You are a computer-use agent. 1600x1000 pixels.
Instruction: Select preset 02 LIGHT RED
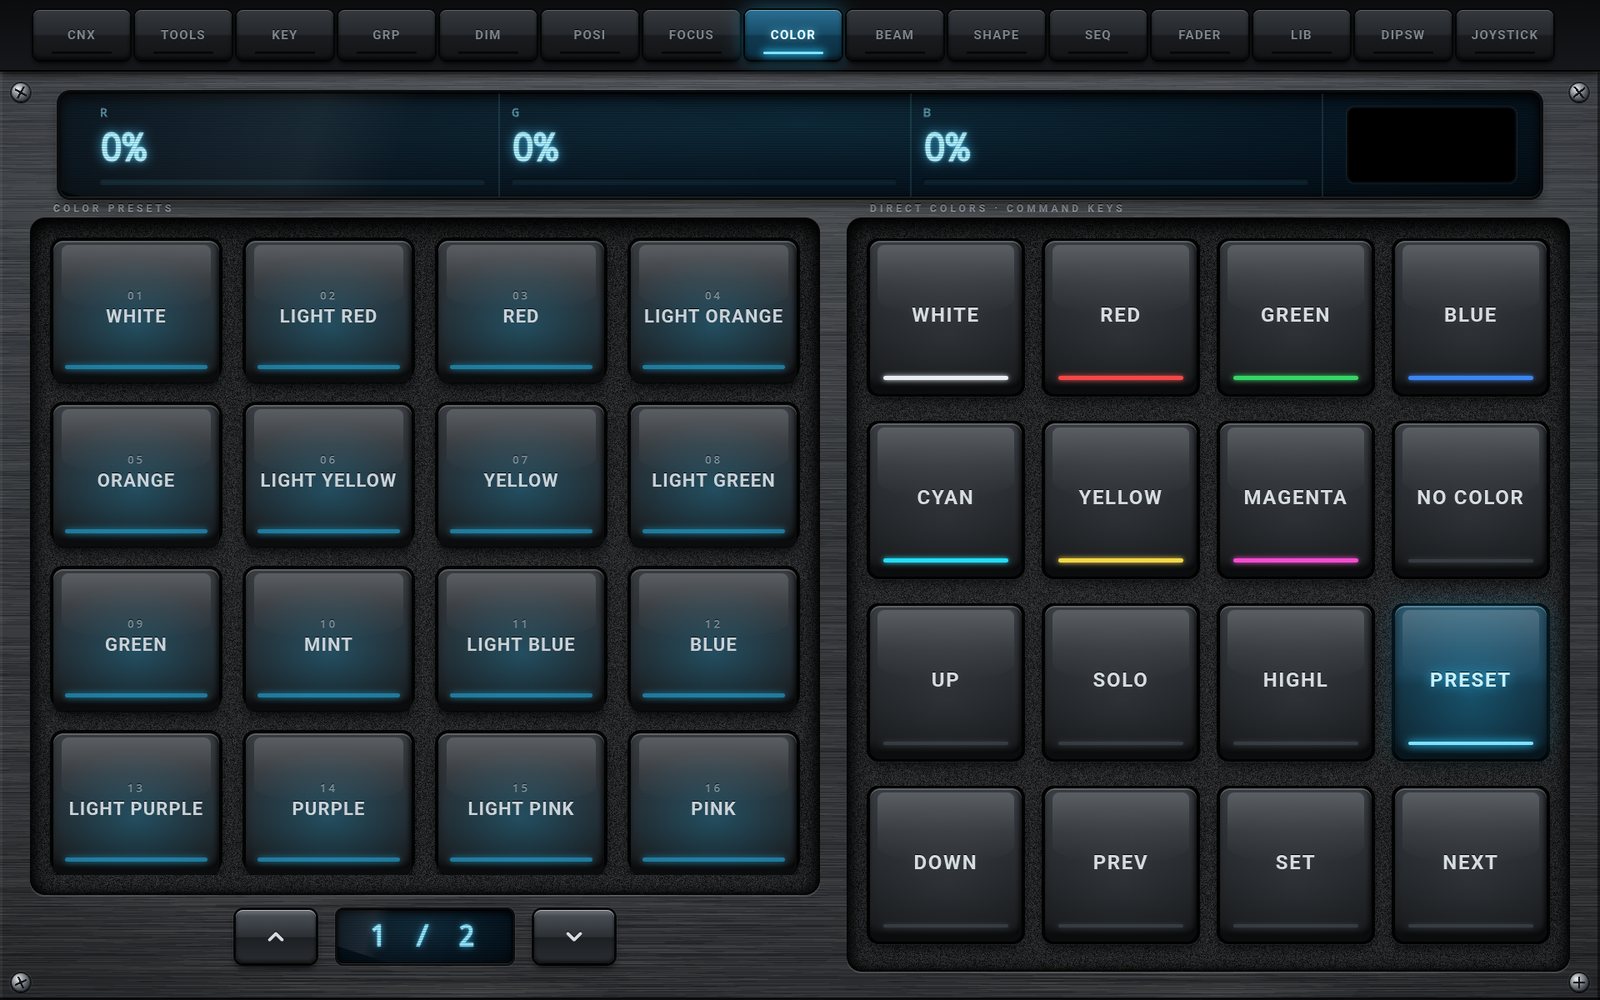[x=328, y=310]
